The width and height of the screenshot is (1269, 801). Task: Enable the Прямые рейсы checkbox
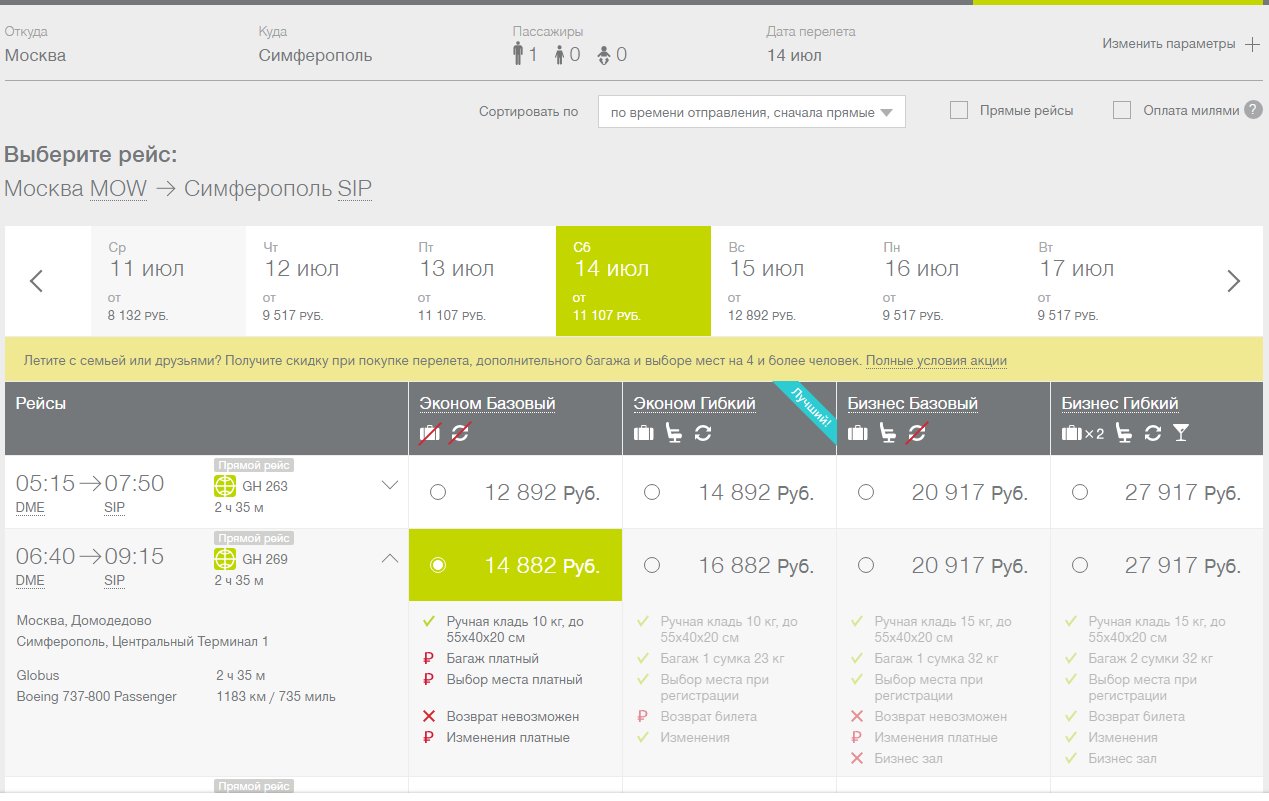[959, 111]
